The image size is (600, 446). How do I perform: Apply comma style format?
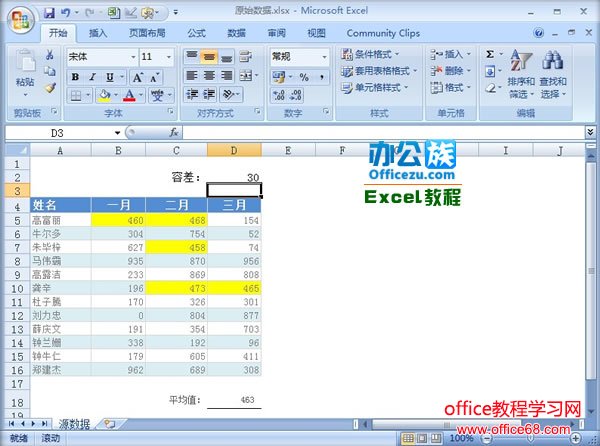coord(322,77)
